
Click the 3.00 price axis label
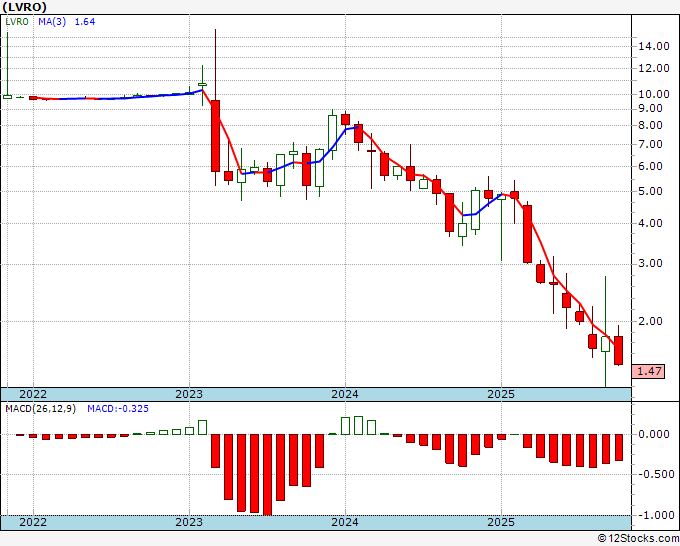(x=650, y=264)
